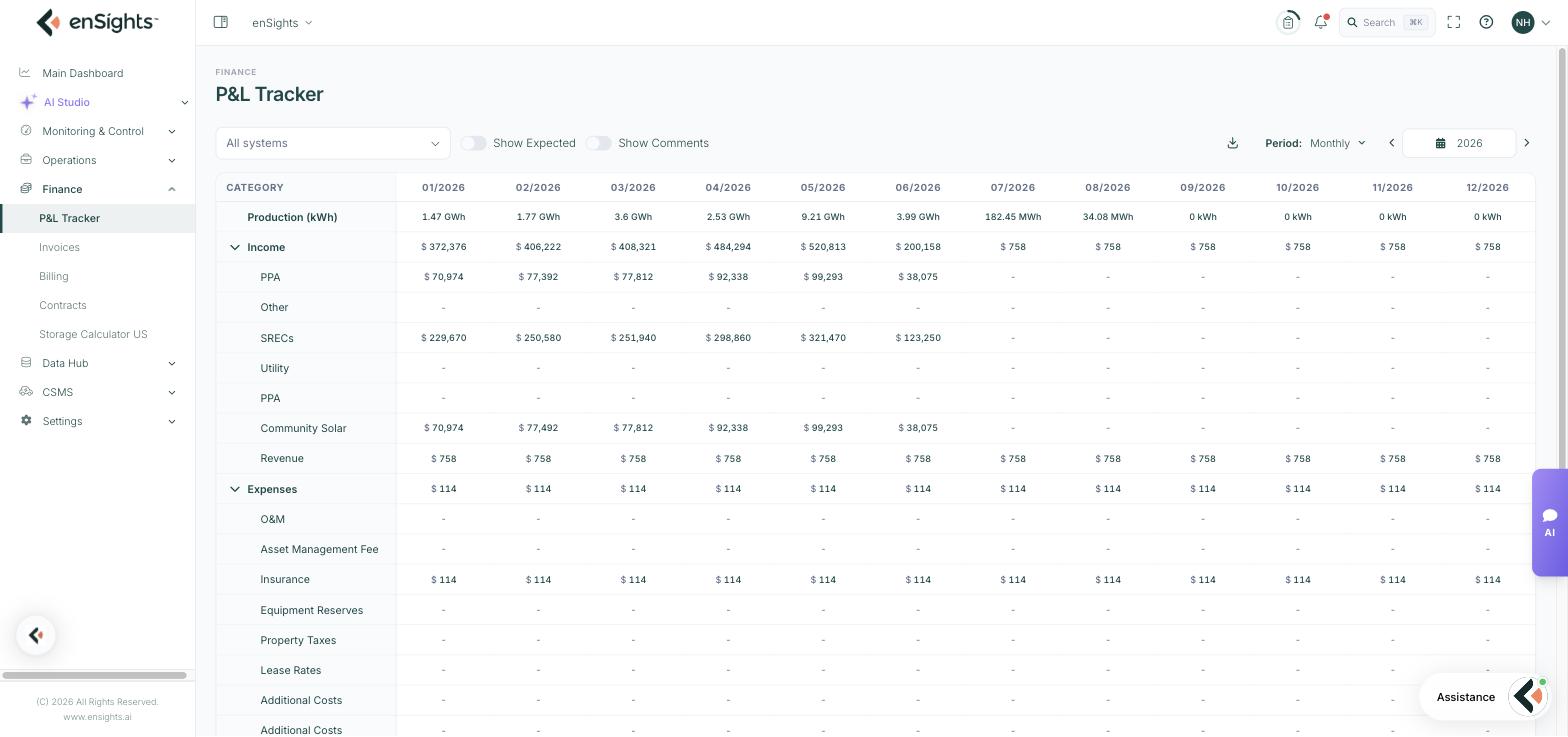Click the enSights logo in sidebar
Viewport: 1568px width, 737px height.
97,22
